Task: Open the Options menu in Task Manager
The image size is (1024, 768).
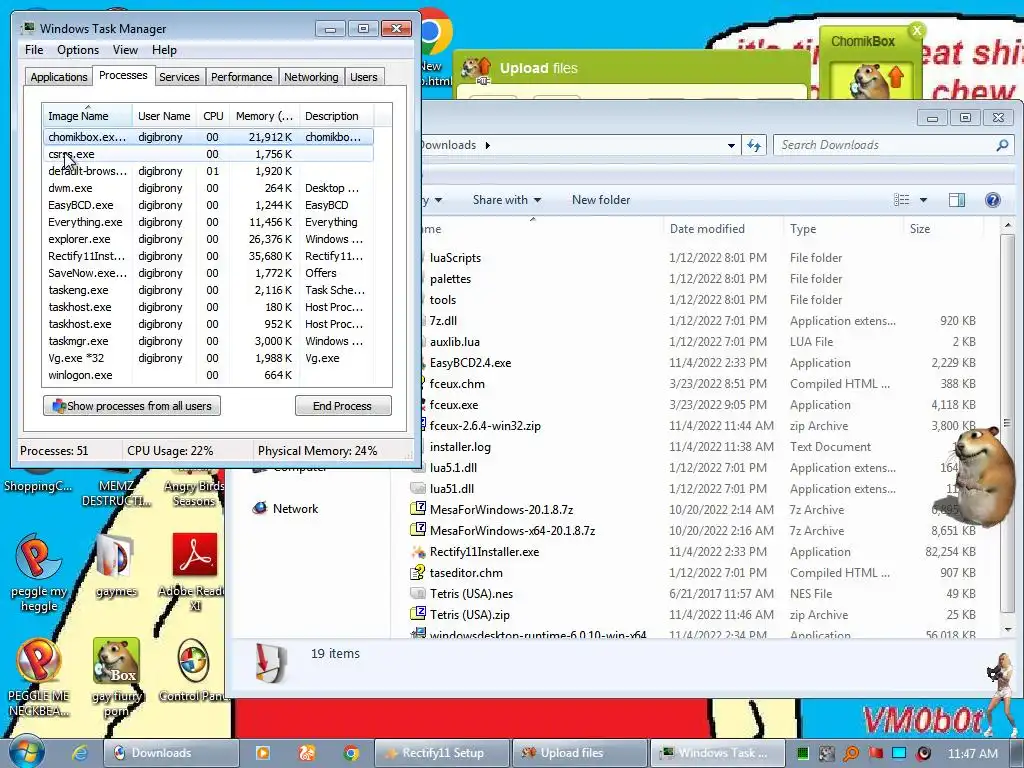Action: [x=78, y=50]
